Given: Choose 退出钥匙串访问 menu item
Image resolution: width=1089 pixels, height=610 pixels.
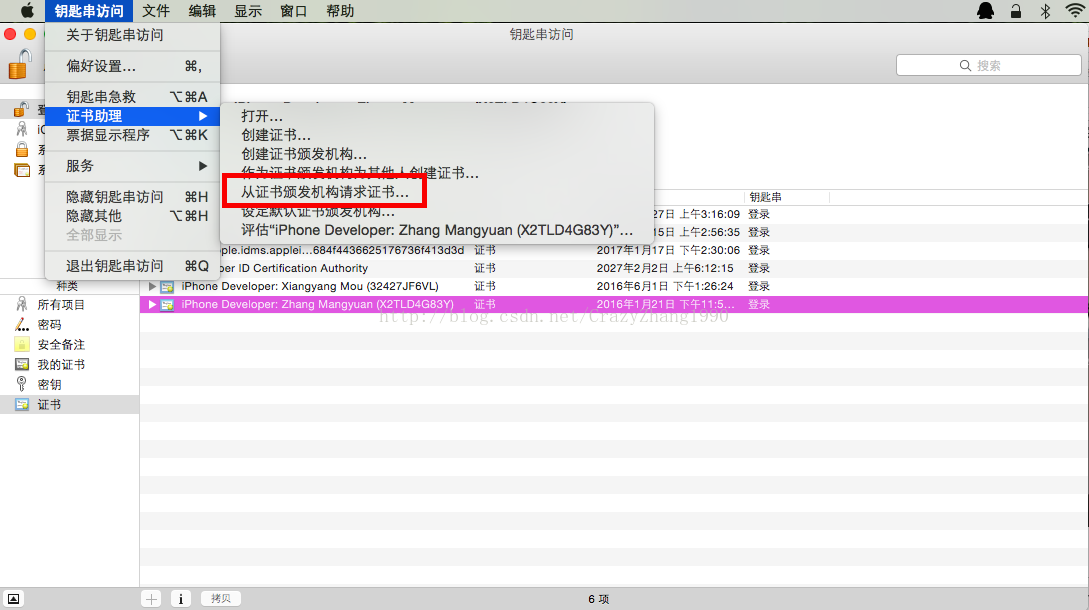Looking at the screenshot, I should [132, 266].
